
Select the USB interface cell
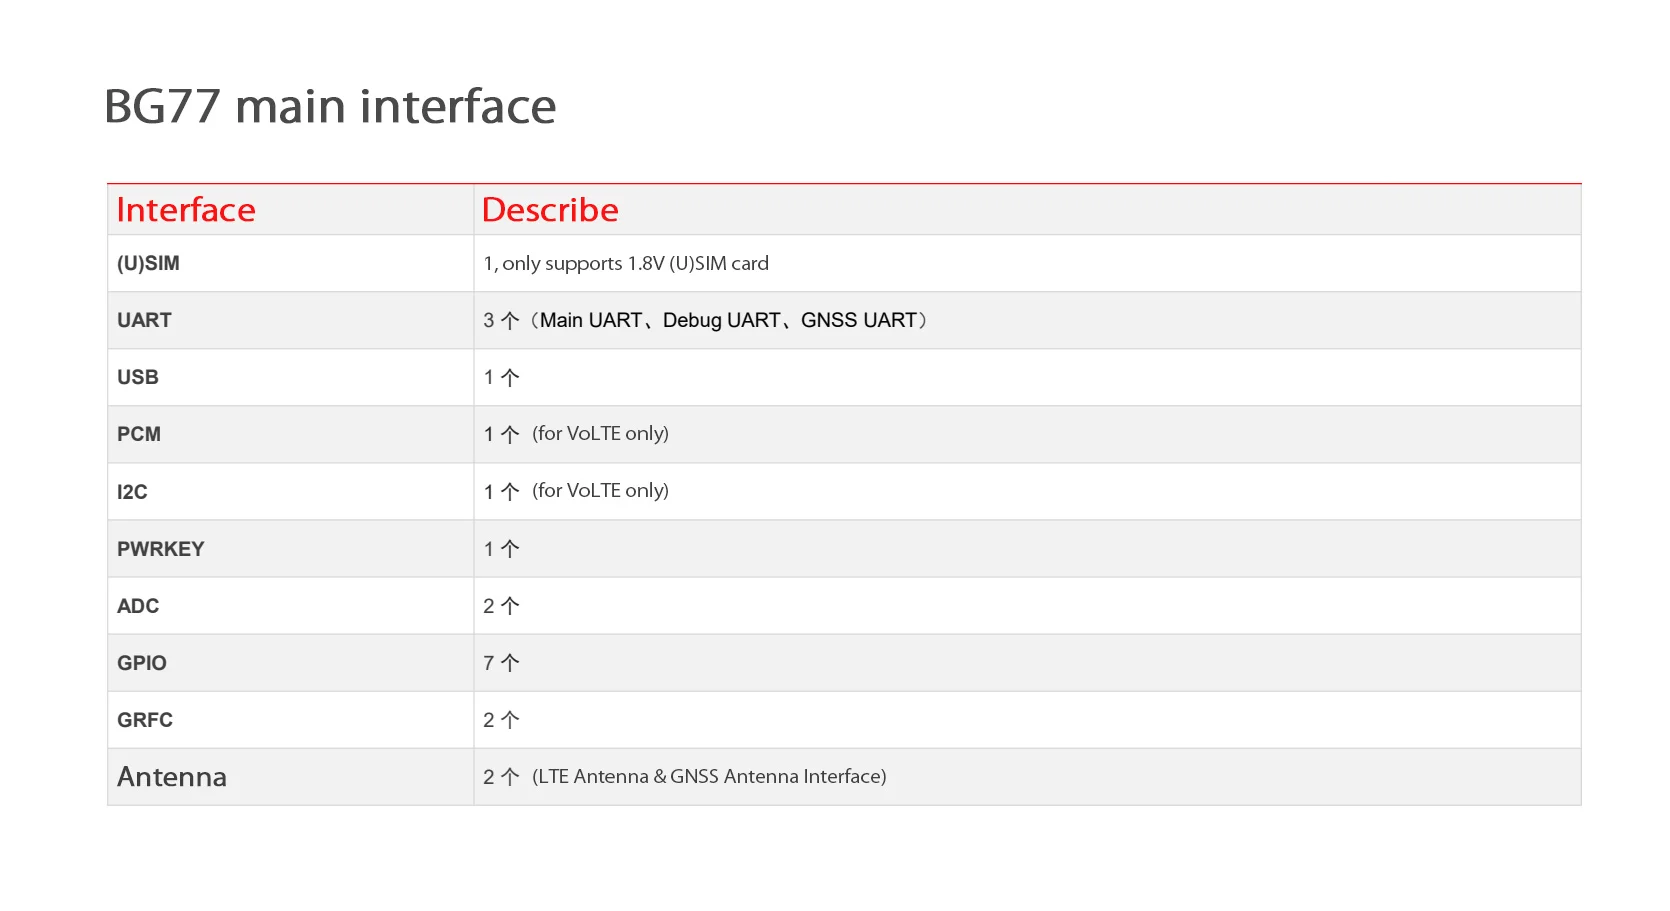click(x=138, y=377)
